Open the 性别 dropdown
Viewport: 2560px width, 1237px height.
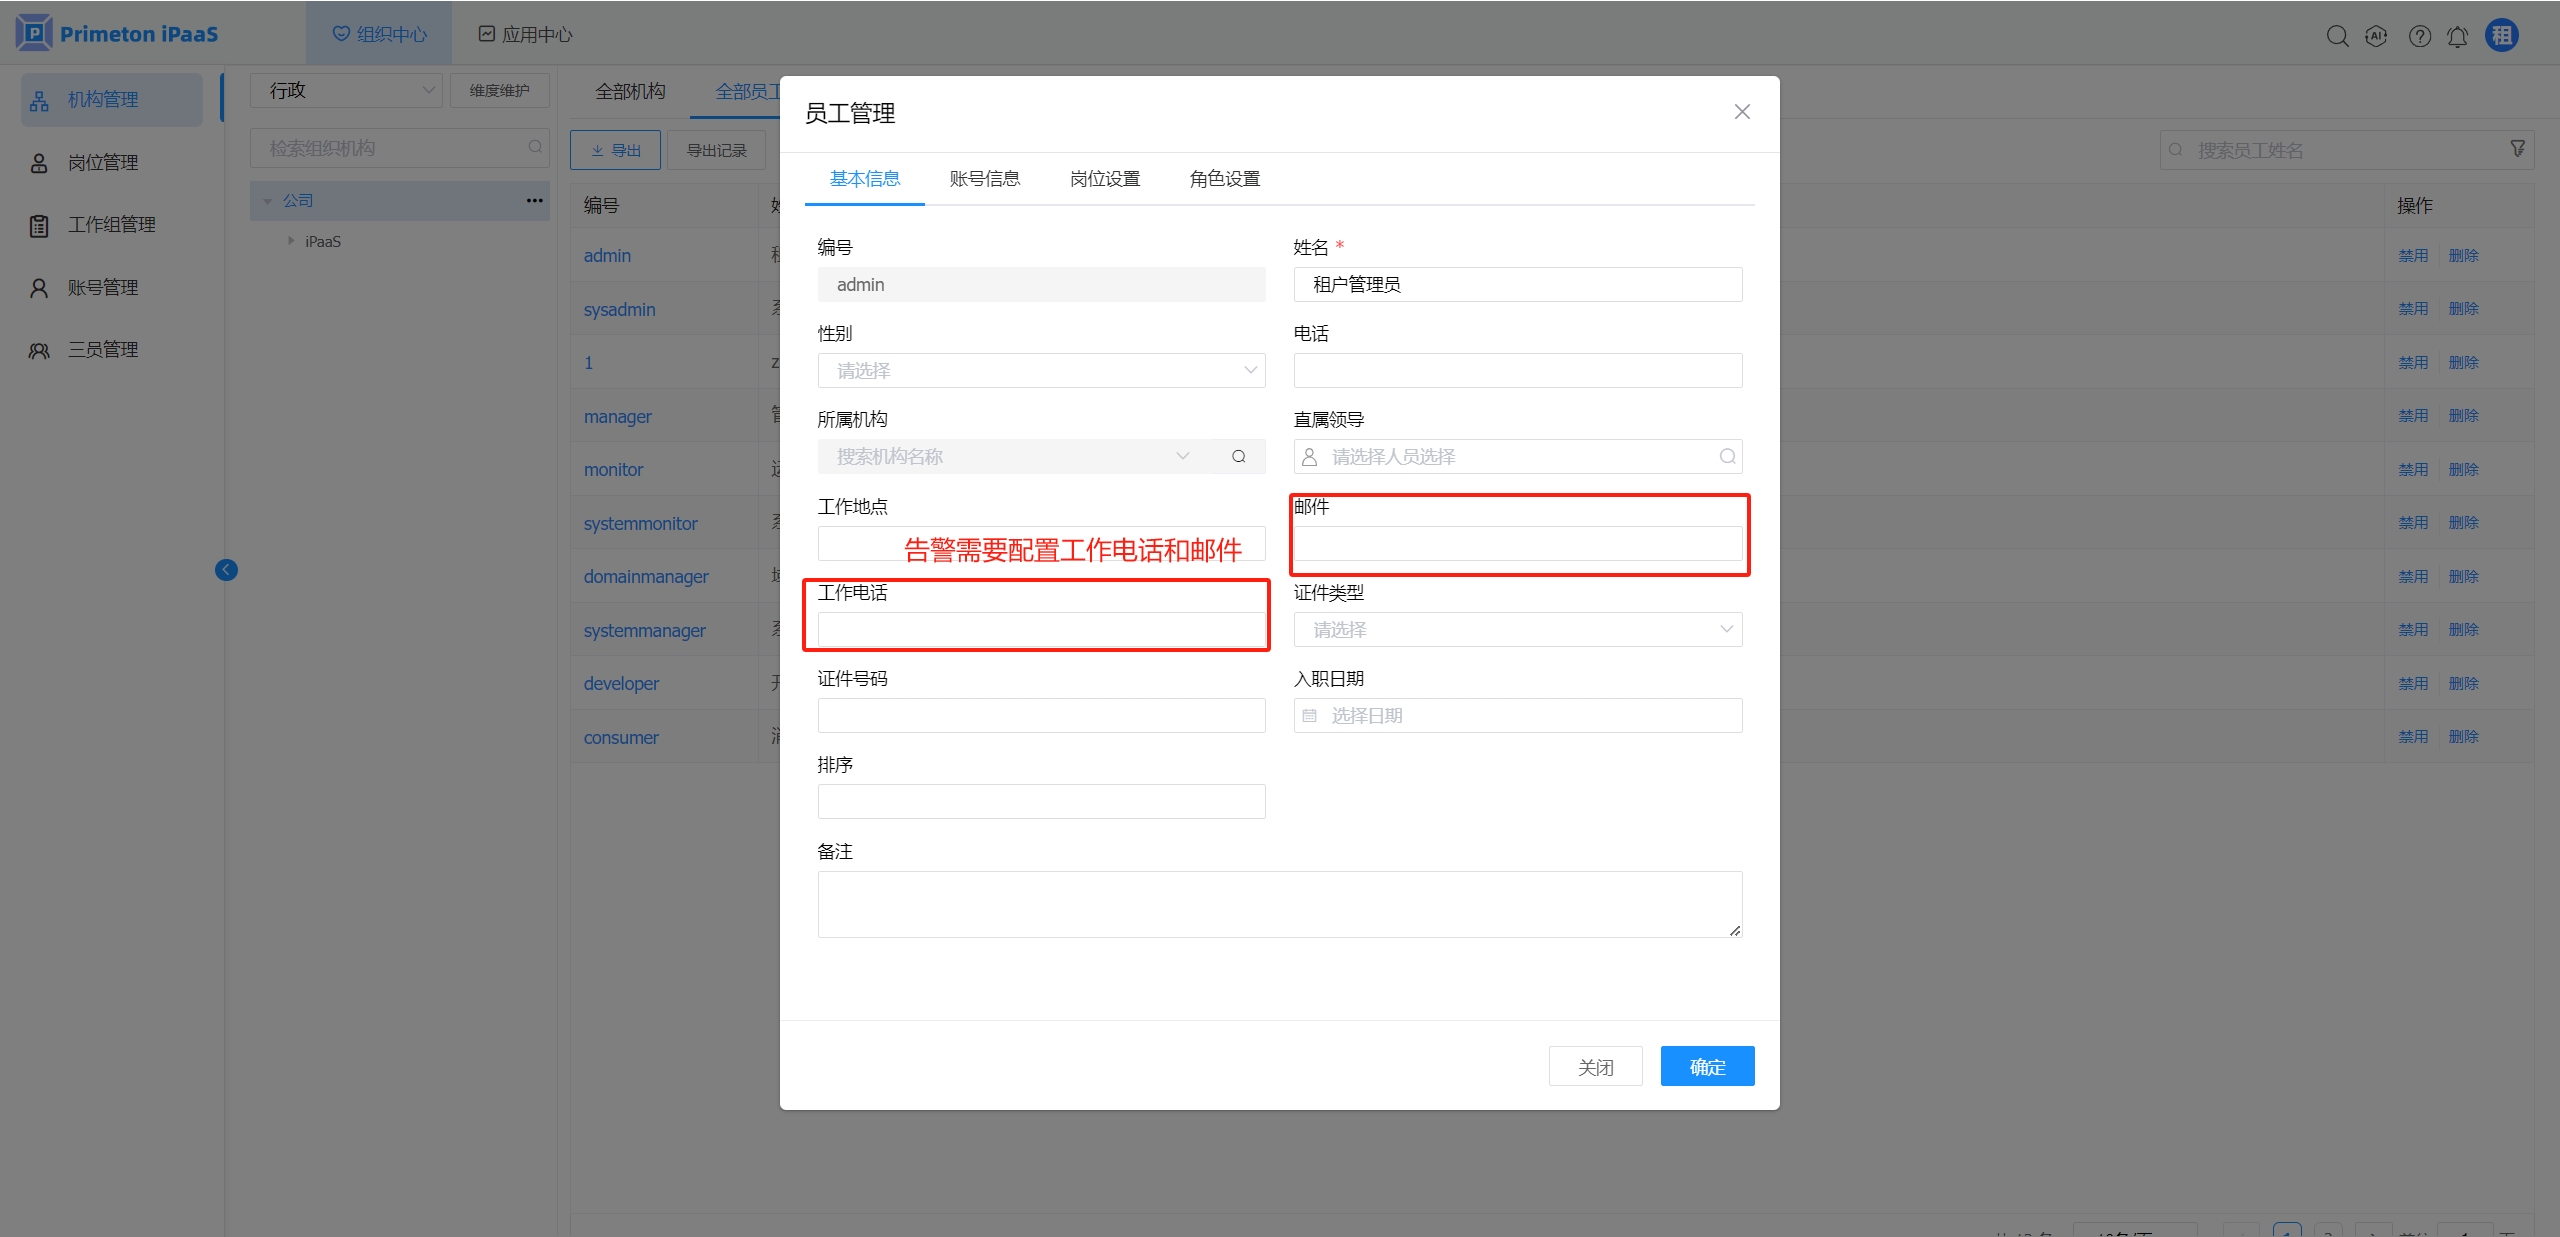(1041, 371)
